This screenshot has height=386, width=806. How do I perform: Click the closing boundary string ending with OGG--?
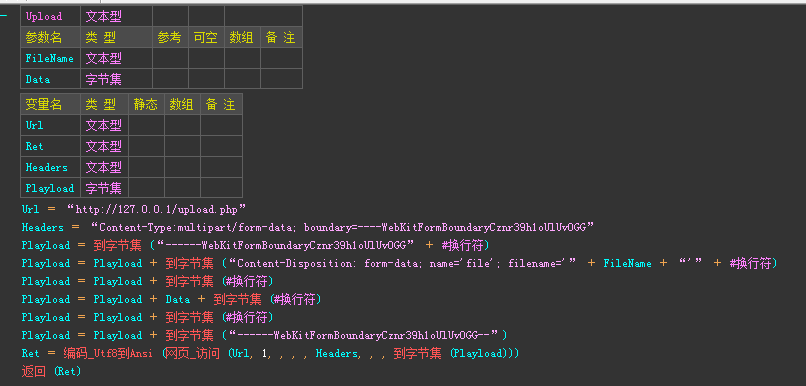click(364, 336)
